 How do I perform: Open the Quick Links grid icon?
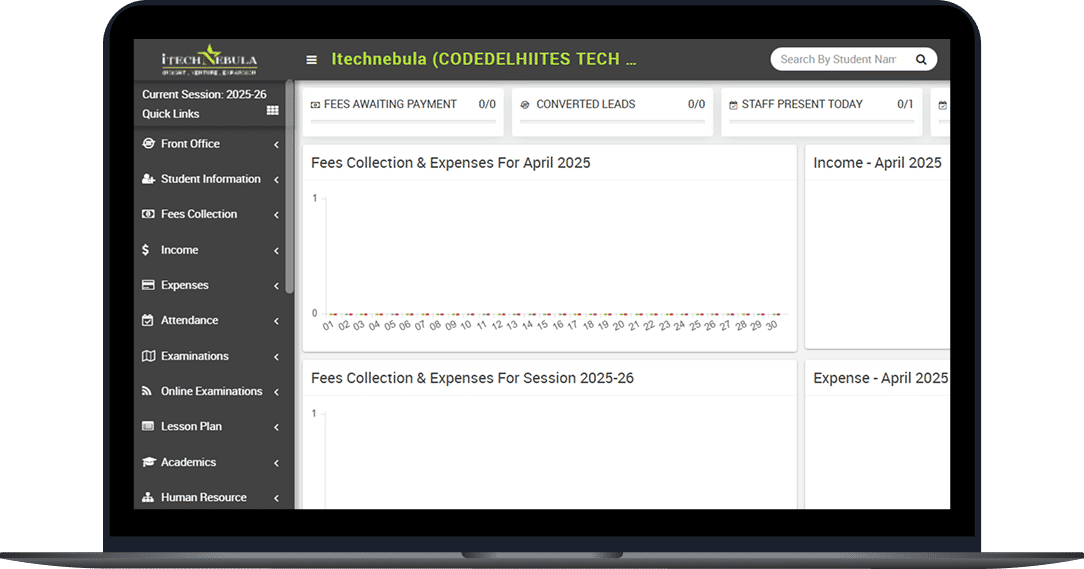(273, 111)
